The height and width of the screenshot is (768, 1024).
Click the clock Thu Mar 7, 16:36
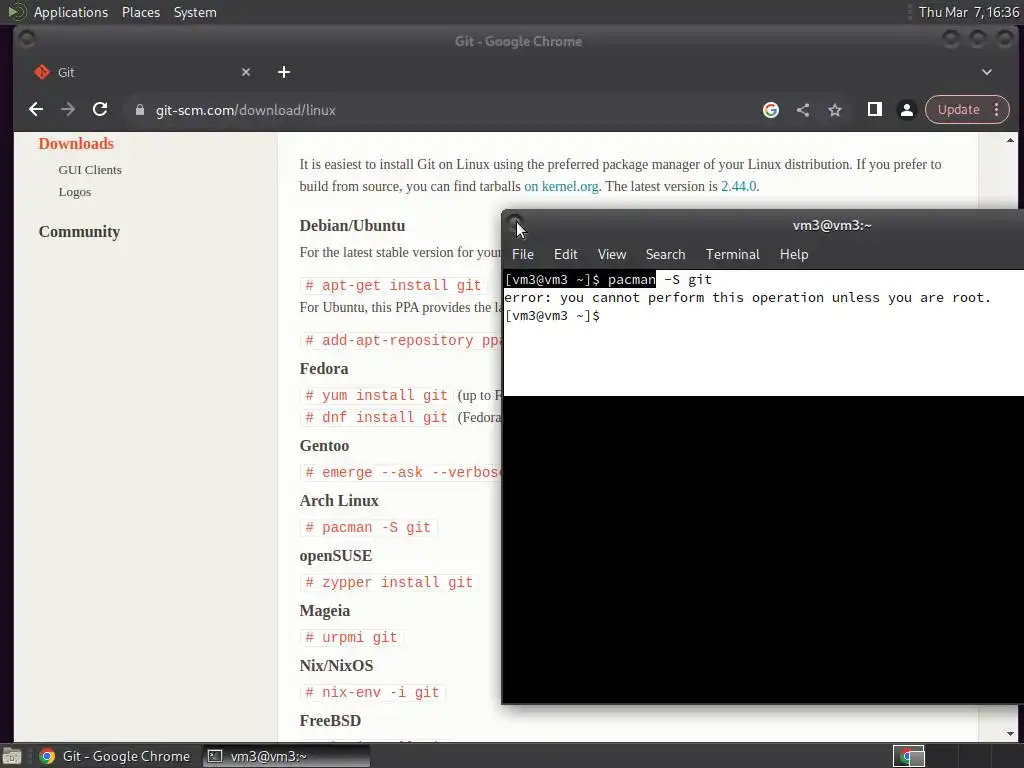[968, 12]
